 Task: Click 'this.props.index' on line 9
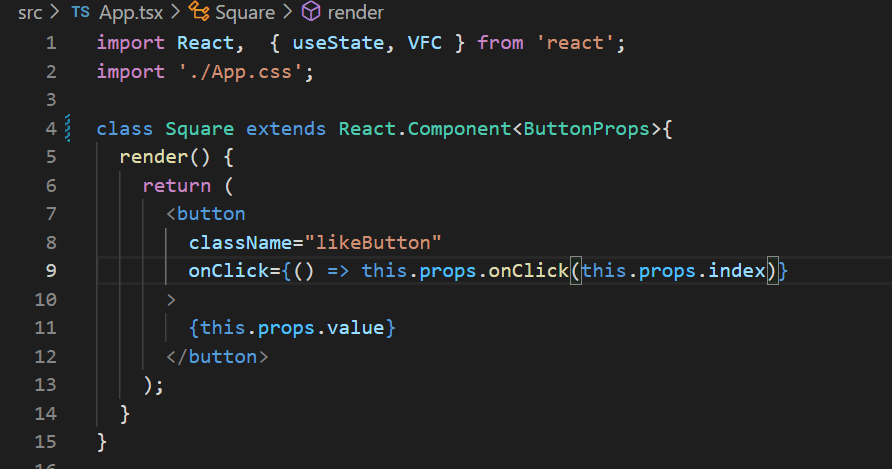coord(674,271)
